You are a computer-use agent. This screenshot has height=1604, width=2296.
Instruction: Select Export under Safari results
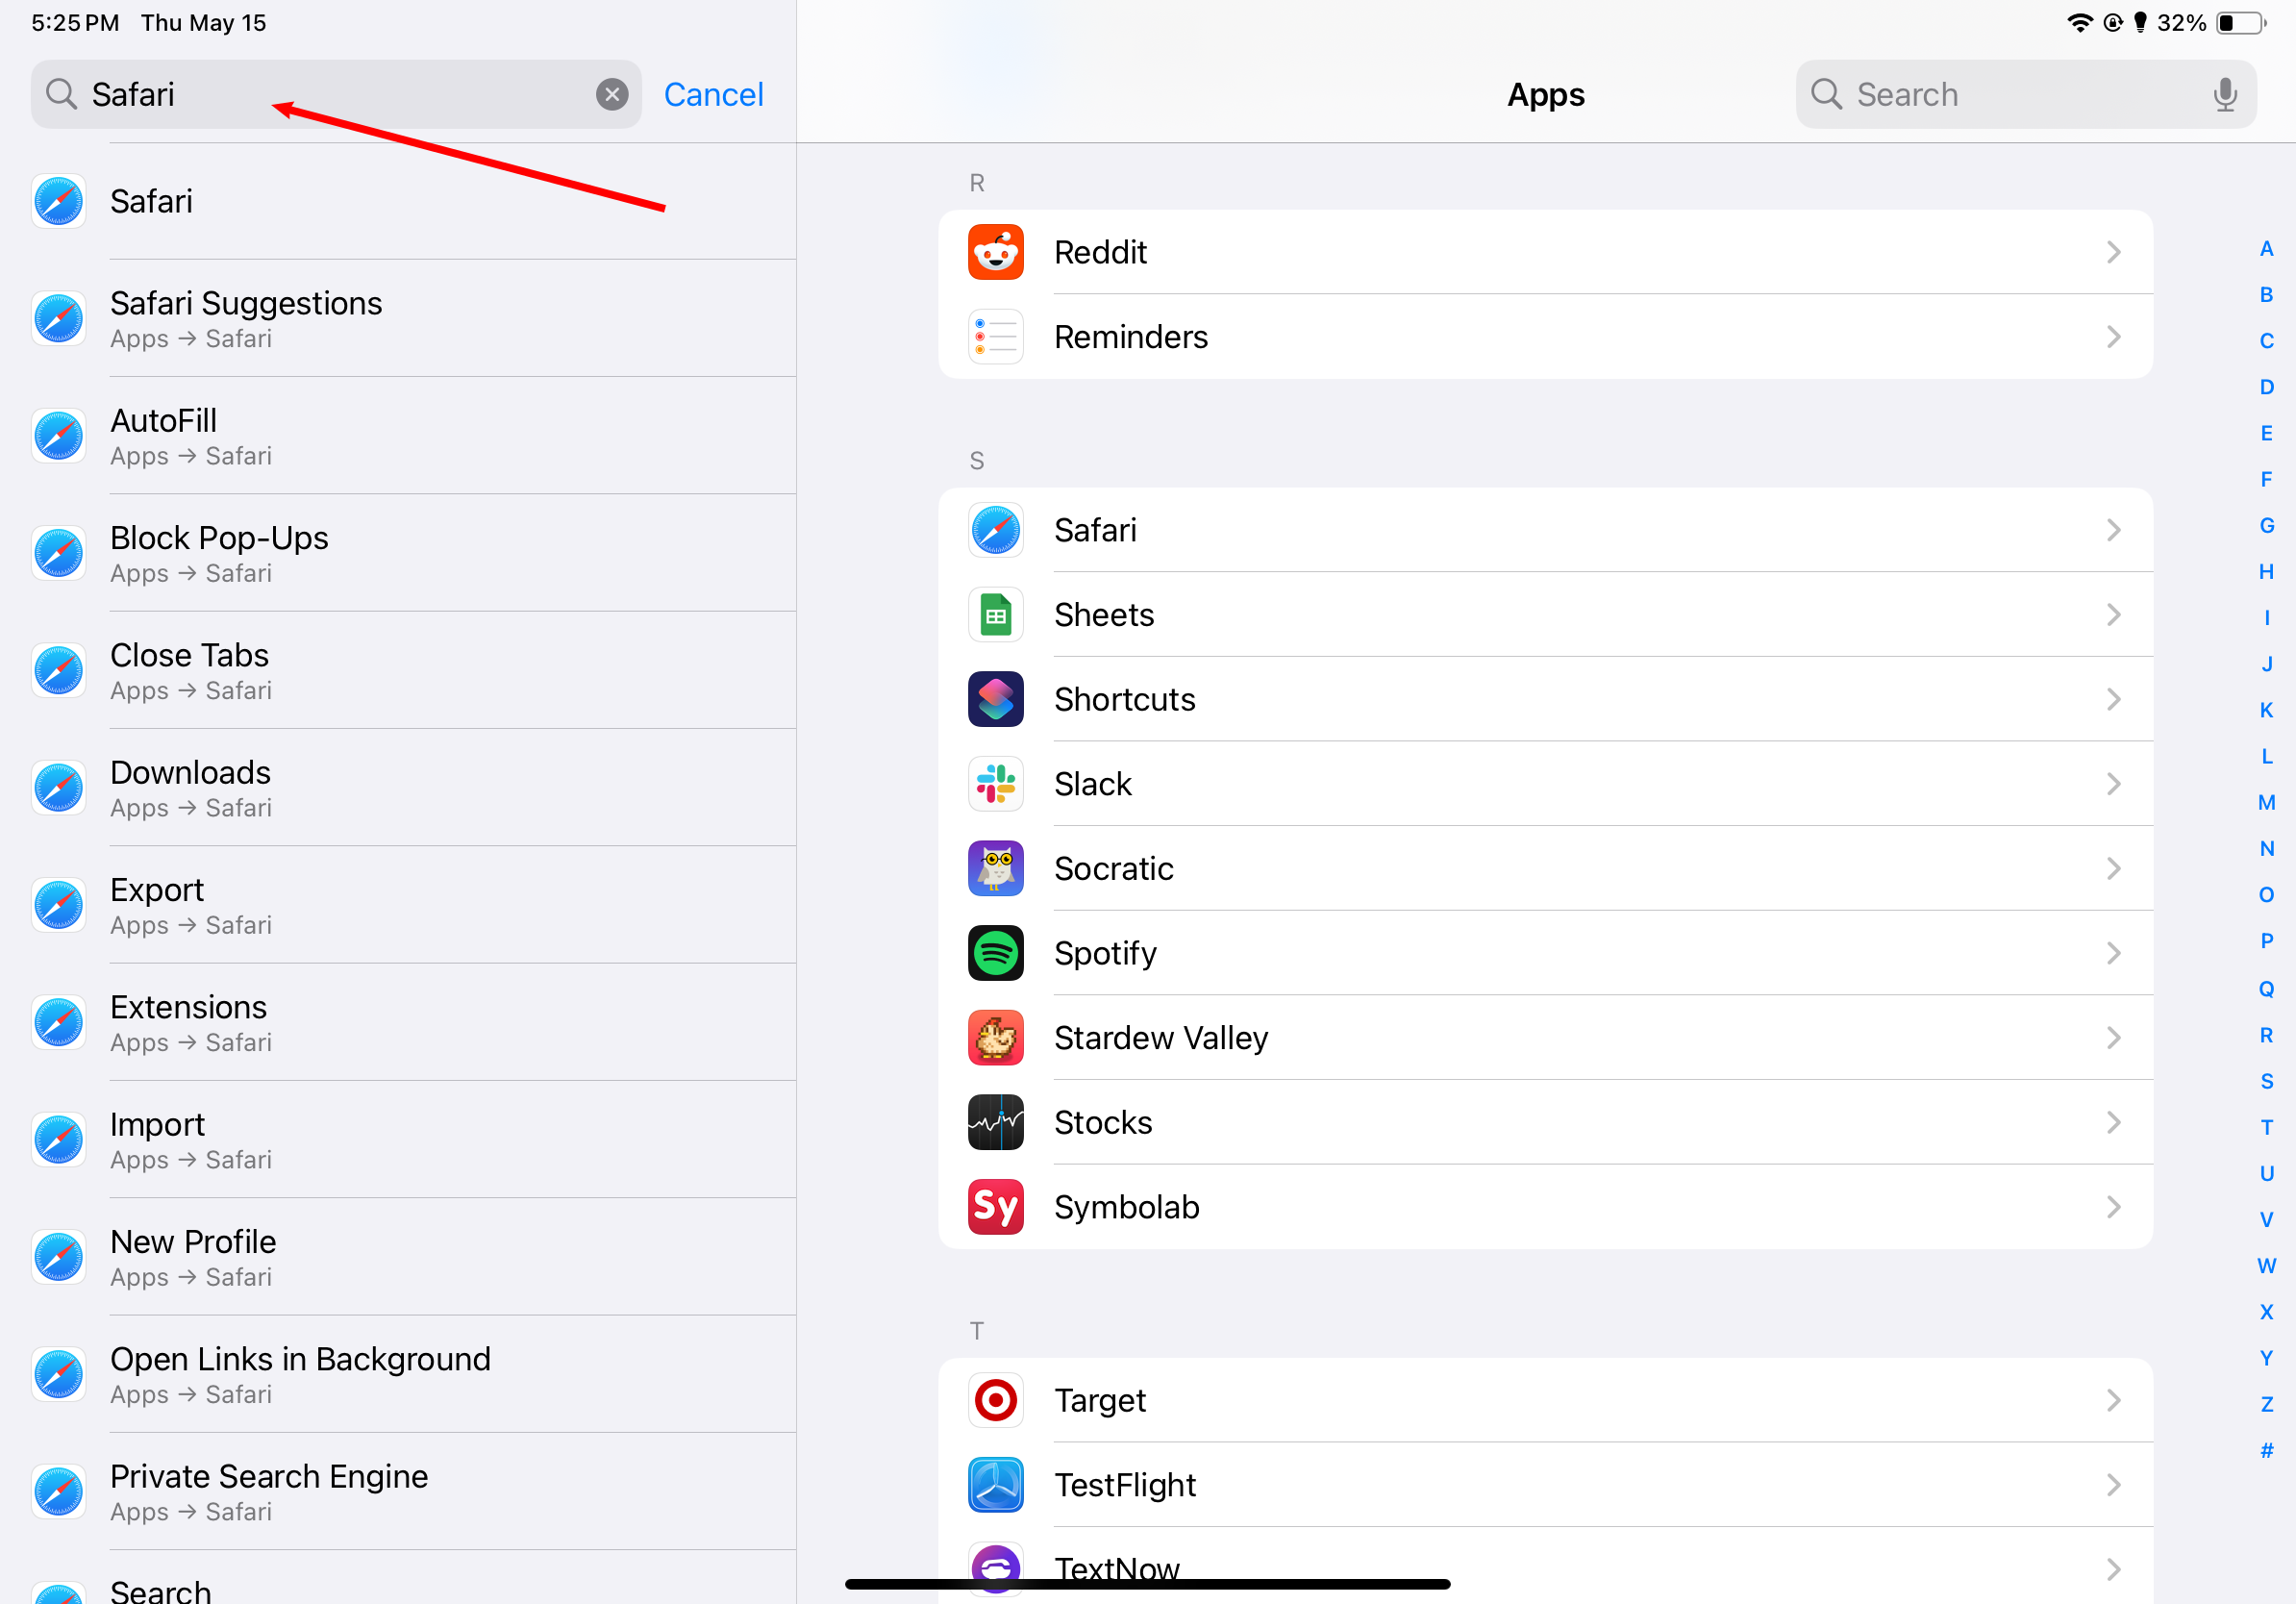coord(398,905)
